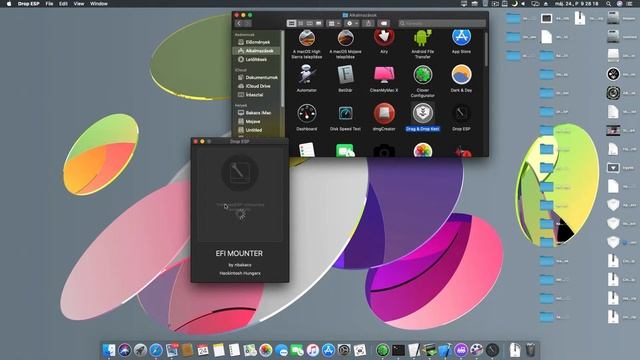Open iTunes from the Dock

pyautogui.click(x=313, y=350)
